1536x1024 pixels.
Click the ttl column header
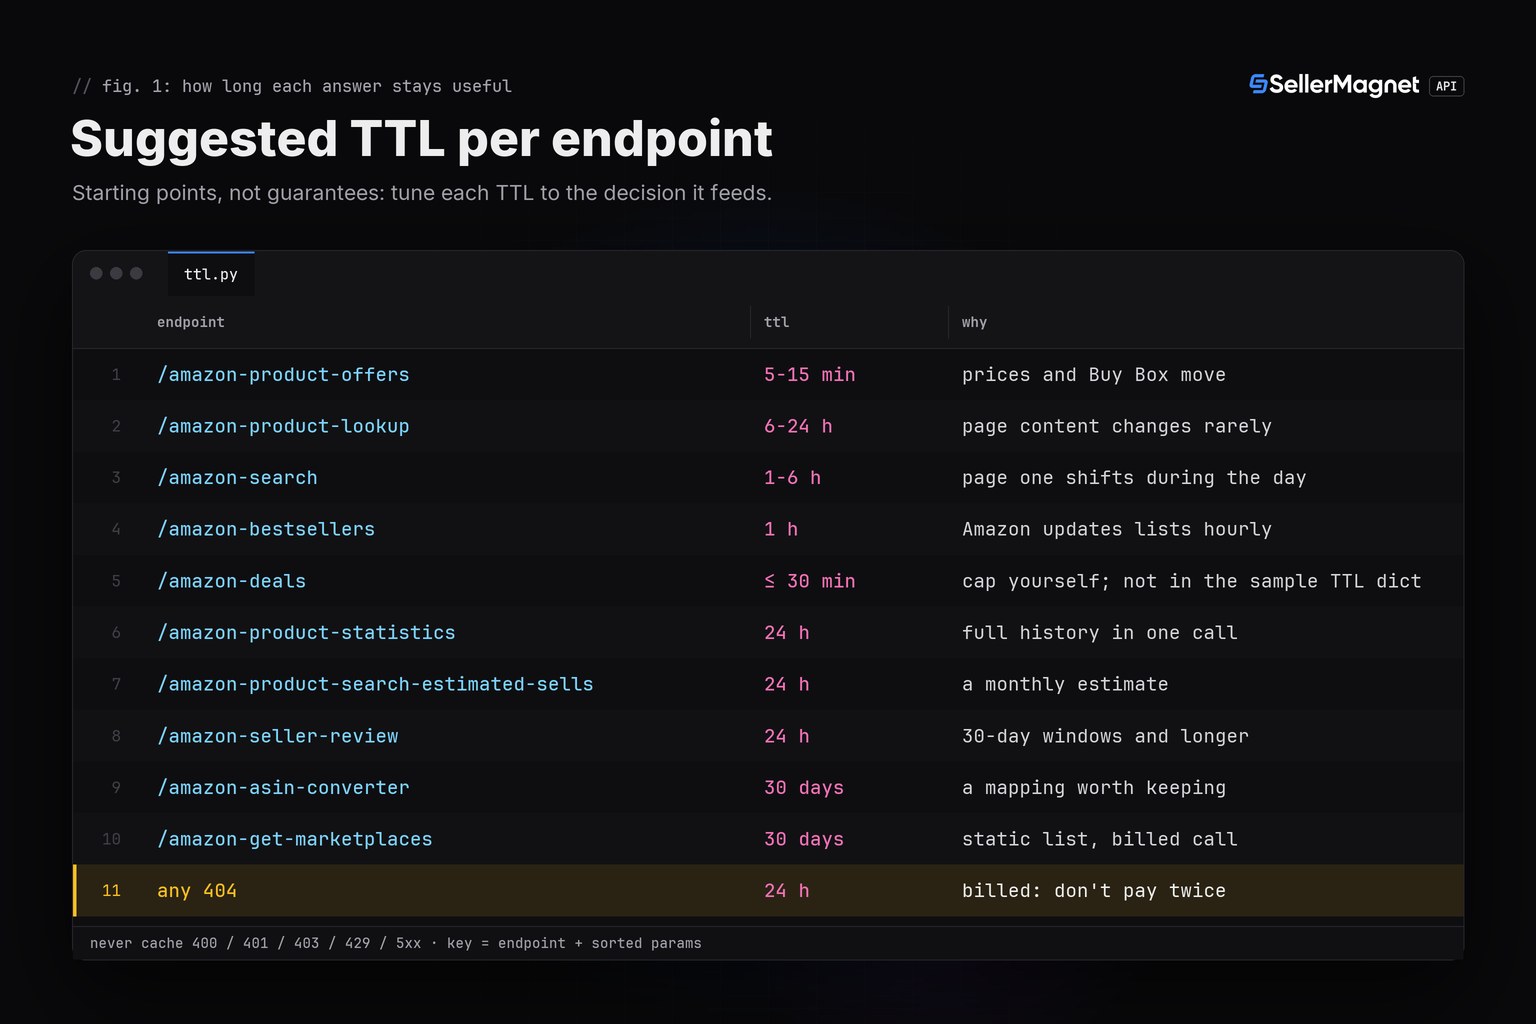776,322
